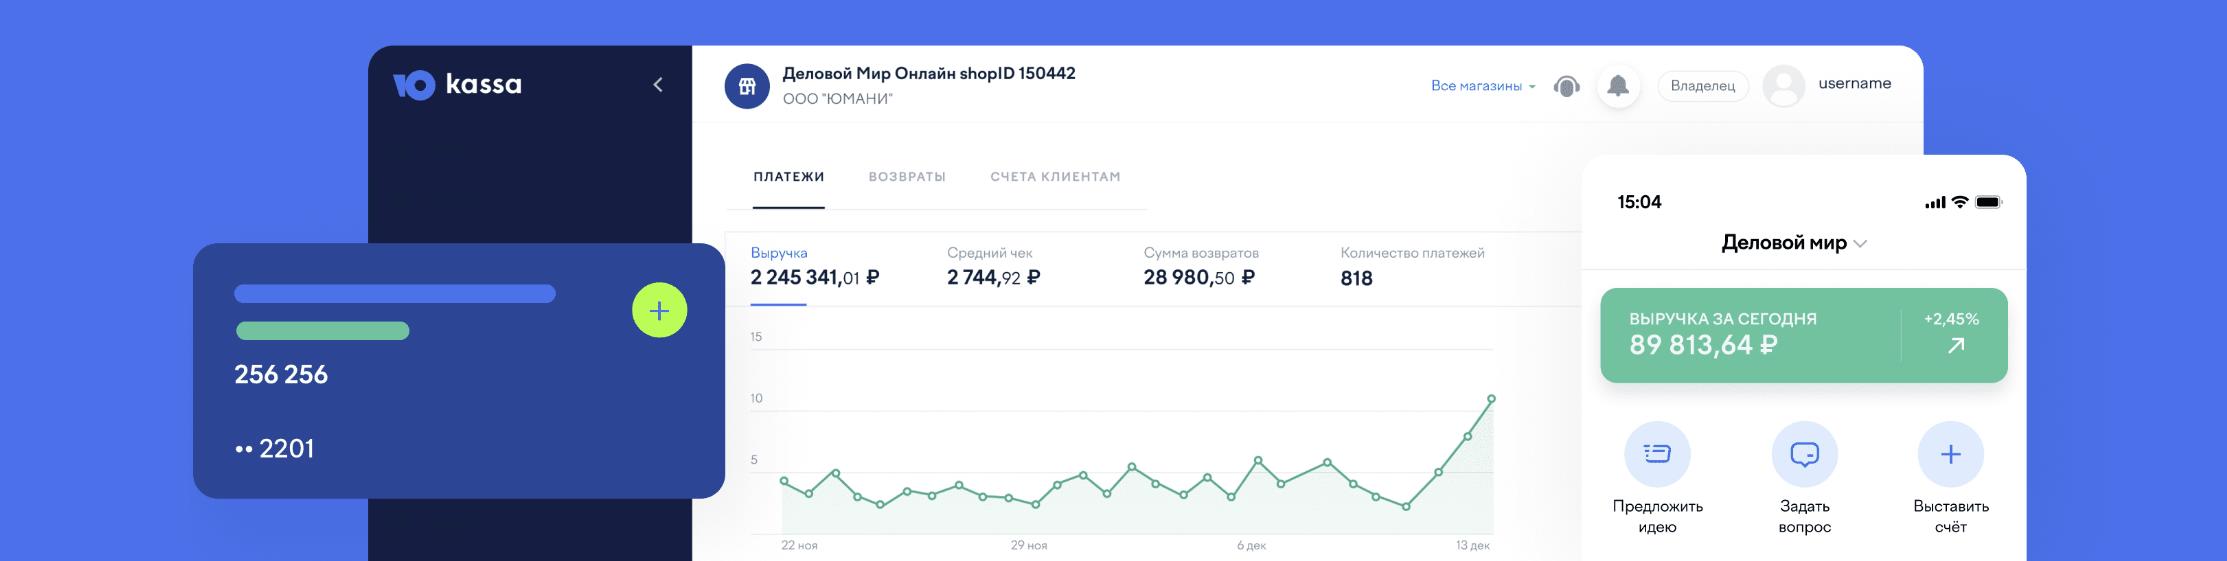This screenshot has height=561, width=2227.
Task: Tap the Предложить идею icon
Action: (x=1657, y=454)
